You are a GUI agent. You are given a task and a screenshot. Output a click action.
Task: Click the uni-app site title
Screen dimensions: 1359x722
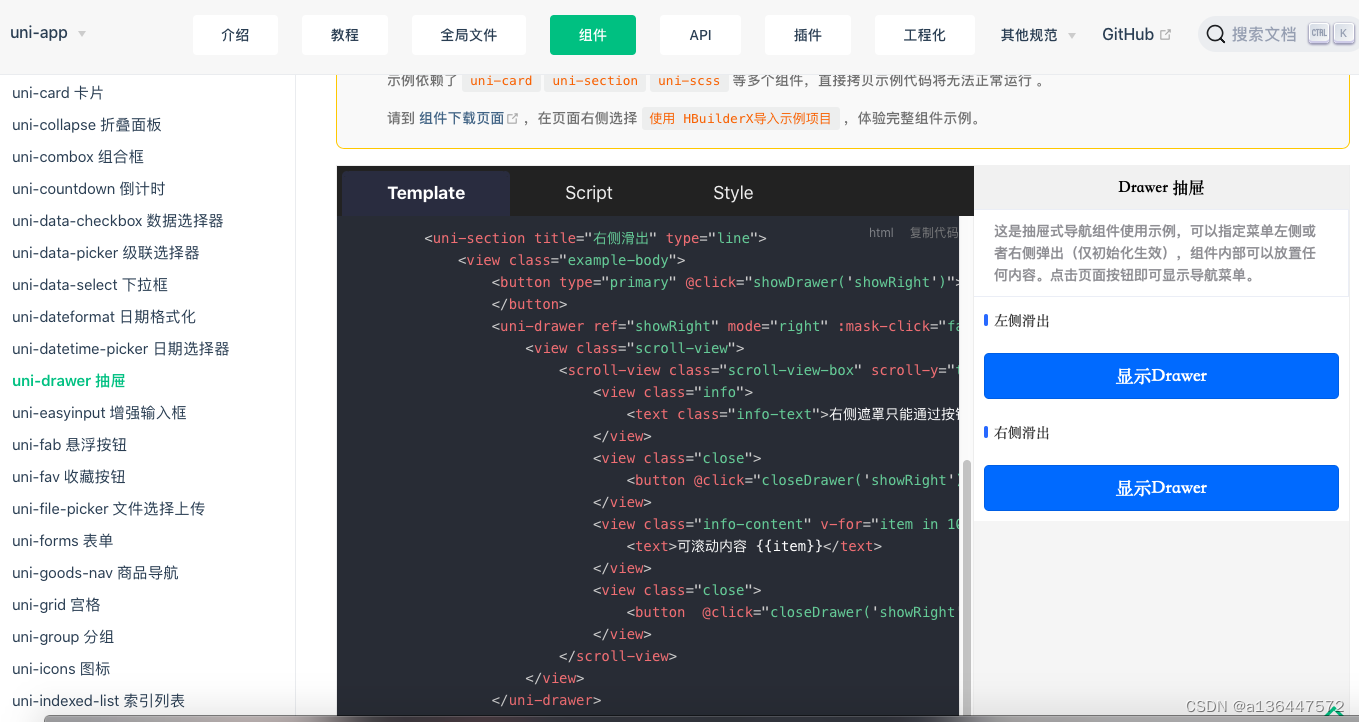39,33
